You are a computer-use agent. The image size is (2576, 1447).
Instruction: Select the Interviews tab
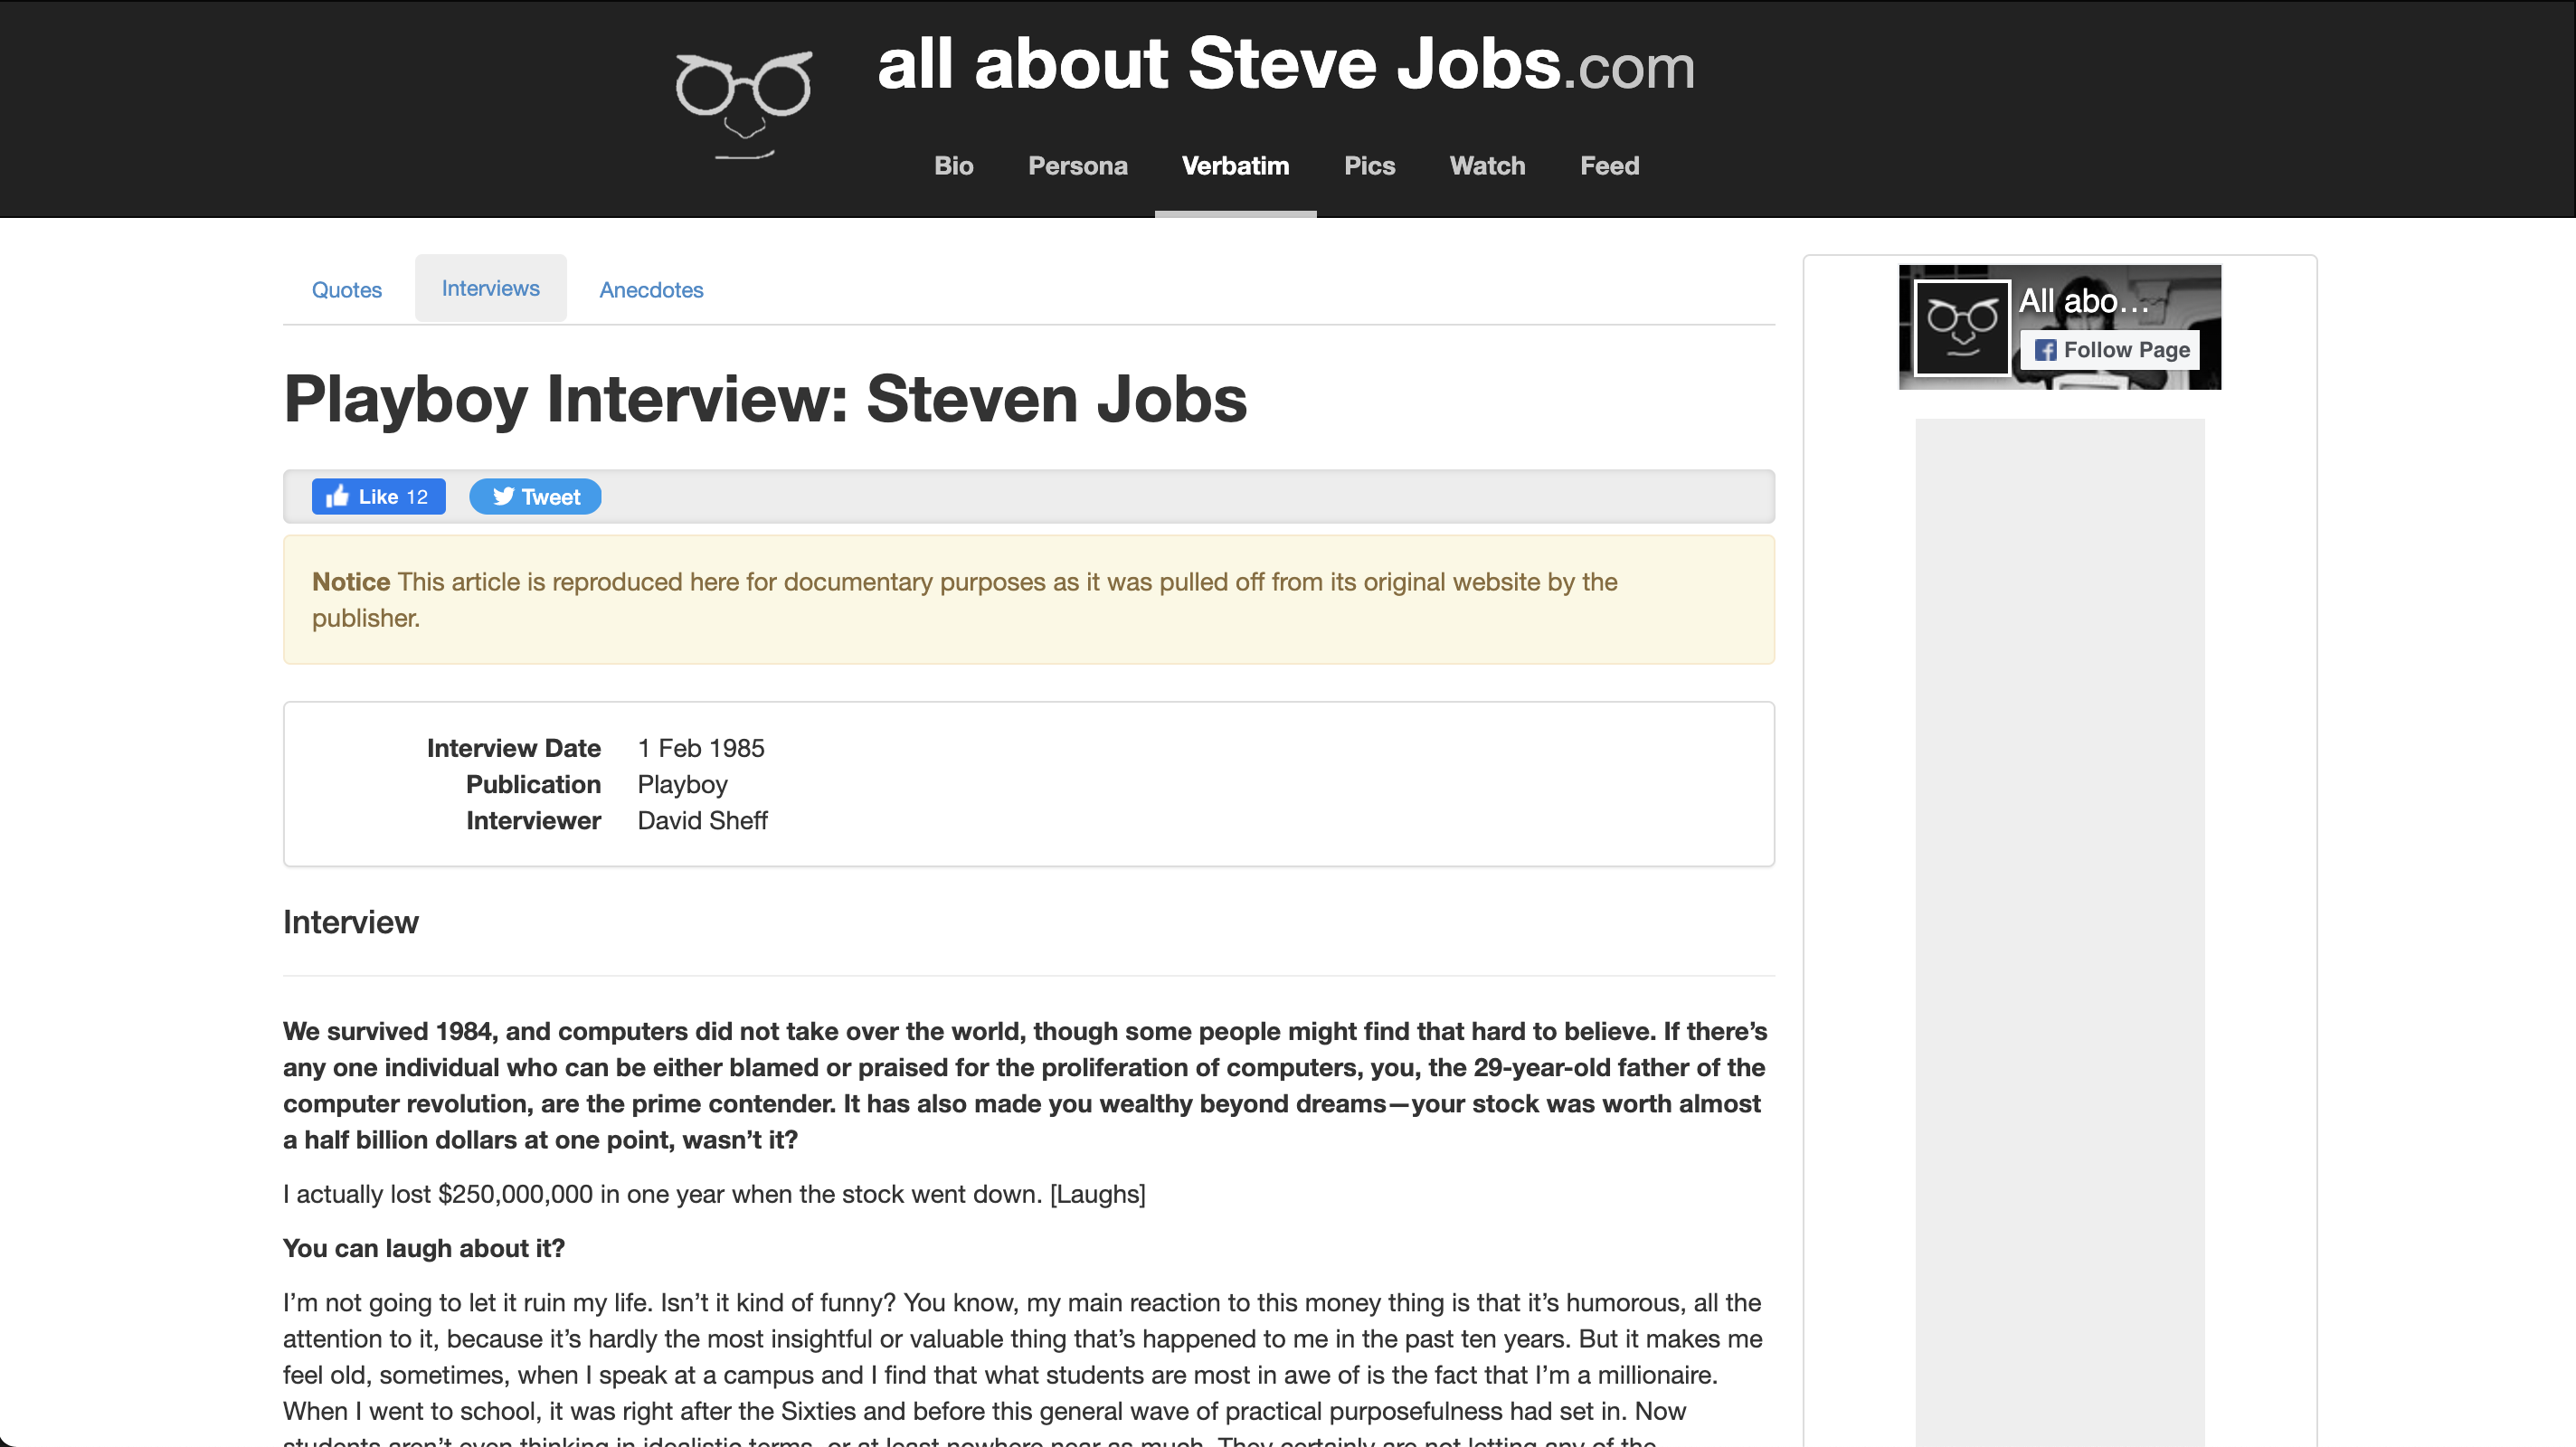[x=490, y=288]
